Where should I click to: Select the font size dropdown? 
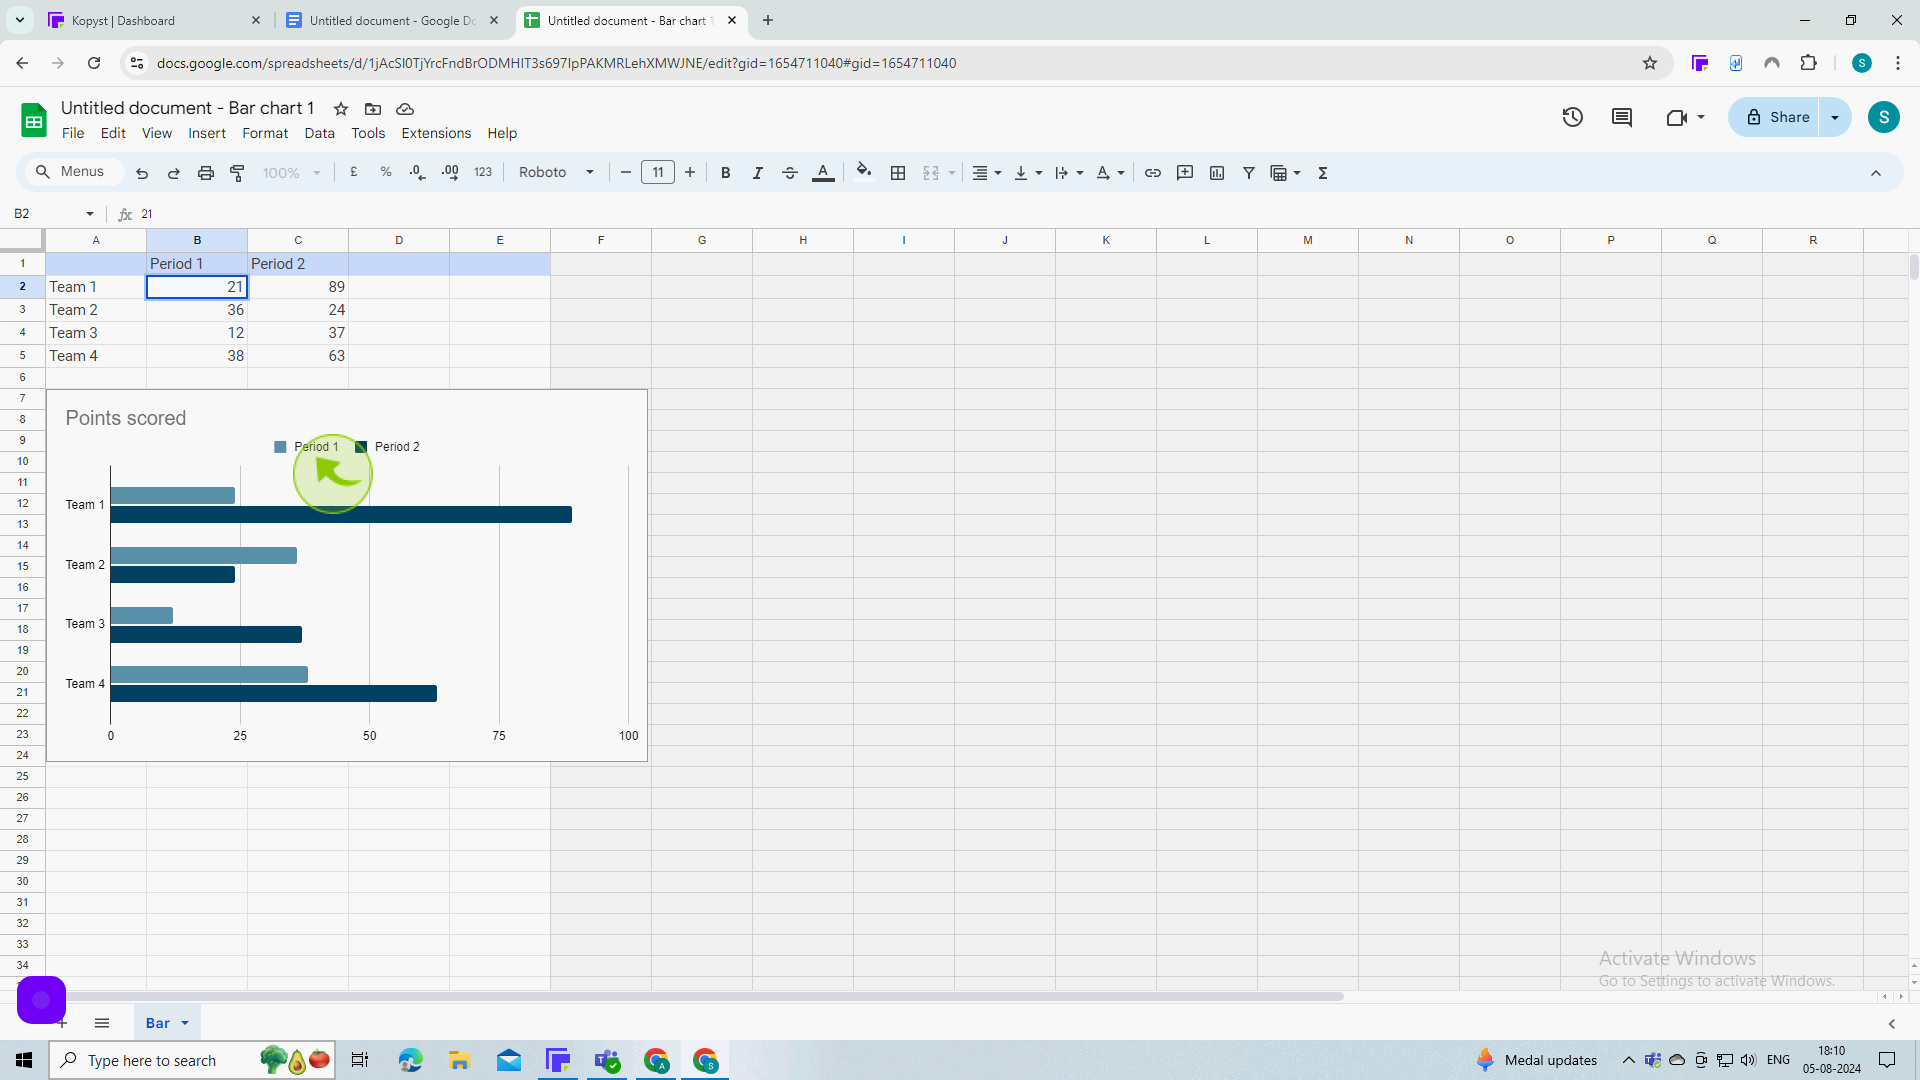click(x=658, y=173)
